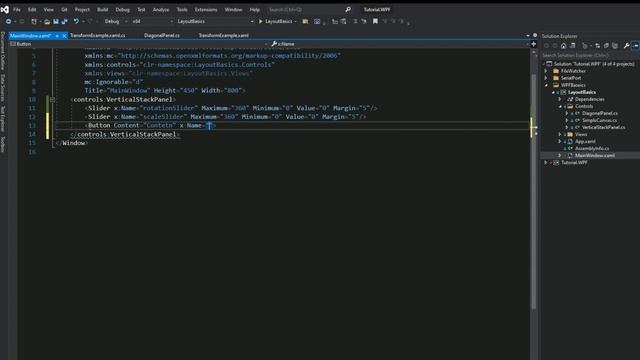Click Switch Views icon in Solution Explorer
The width and height of the screenshot is (640, 360).
click(x=572, y=46)
